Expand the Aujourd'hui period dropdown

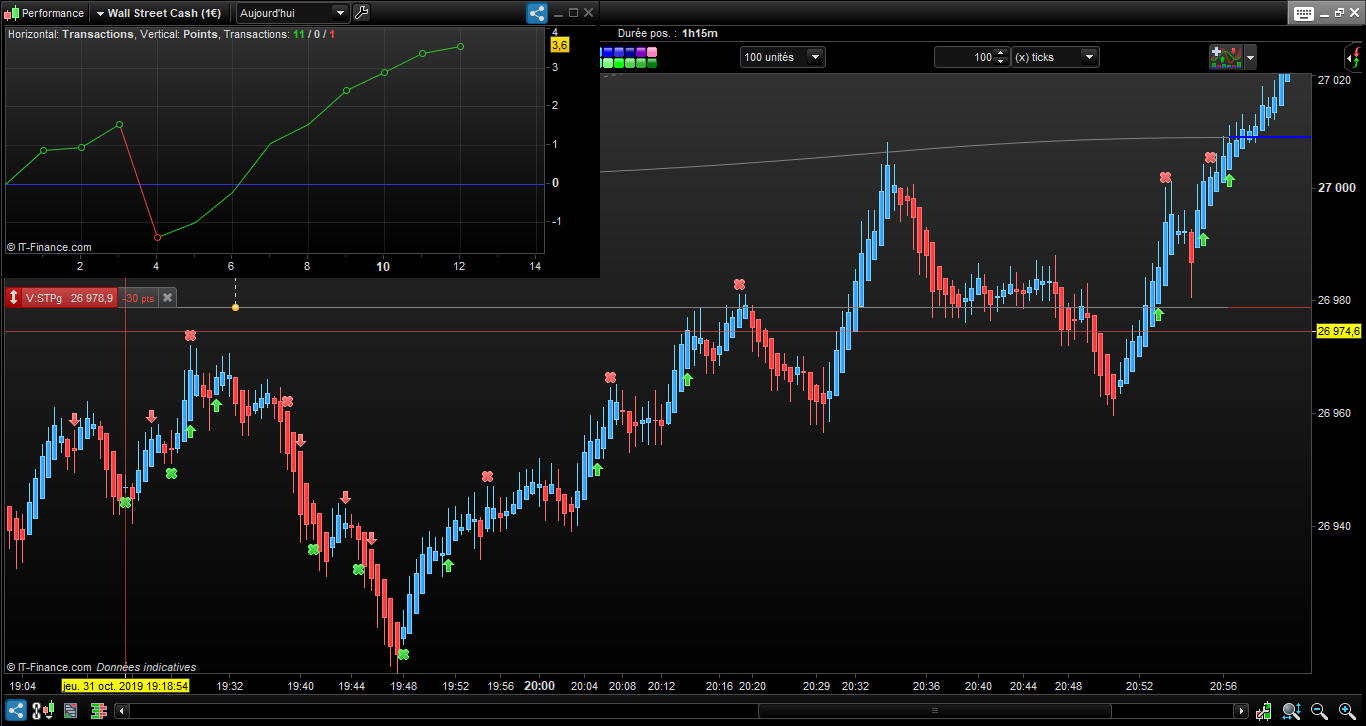(x=340, y=13)
